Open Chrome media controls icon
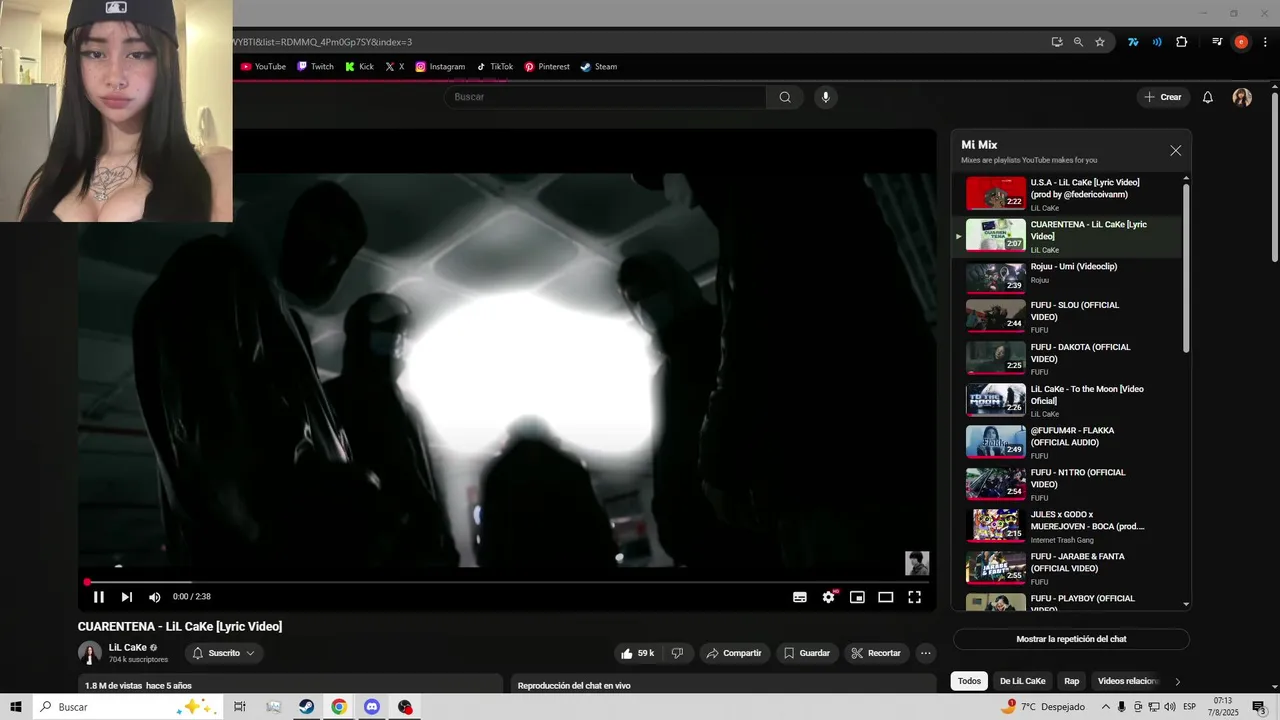This screenshot has height=720, width=1280. [x=1217, y=42]
